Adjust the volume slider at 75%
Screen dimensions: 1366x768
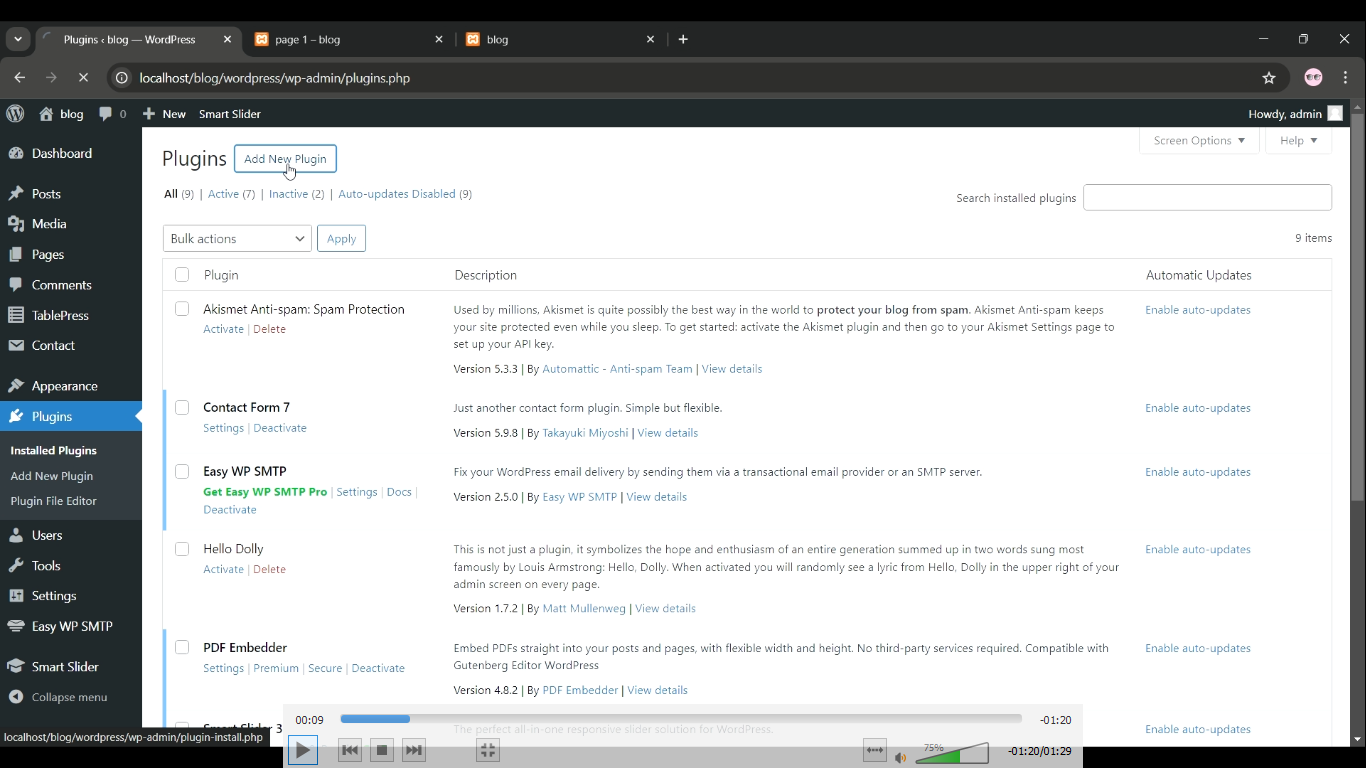[x=952, y=753]
